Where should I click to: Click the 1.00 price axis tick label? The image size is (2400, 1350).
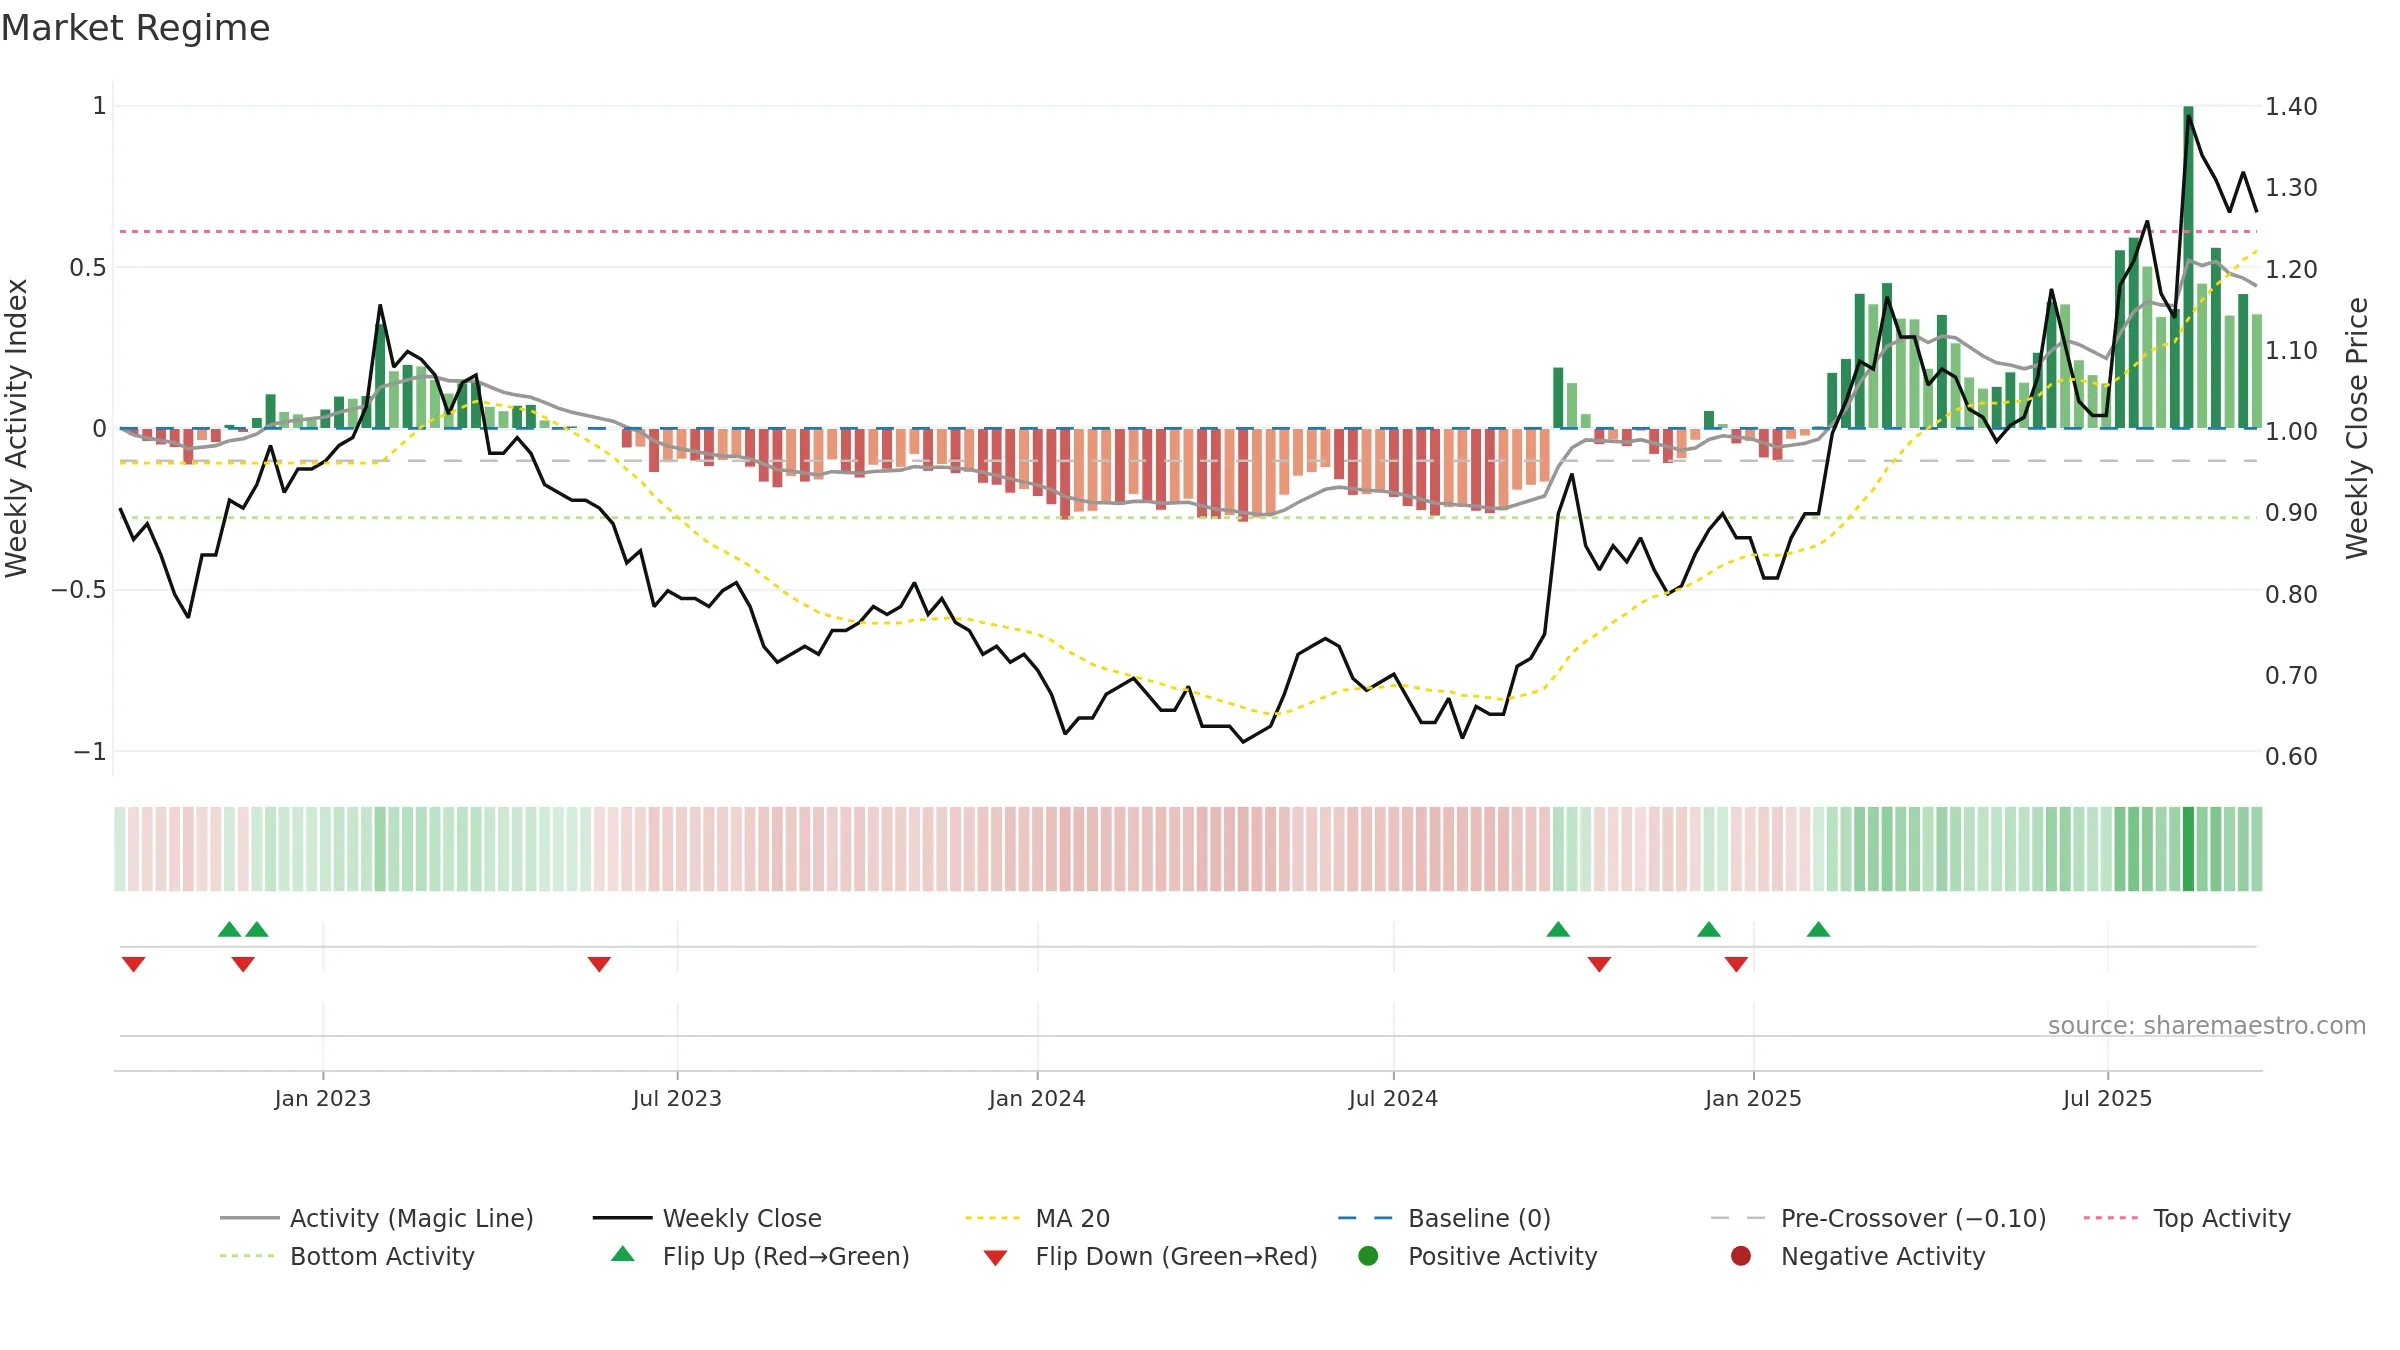coord(2291,432)
